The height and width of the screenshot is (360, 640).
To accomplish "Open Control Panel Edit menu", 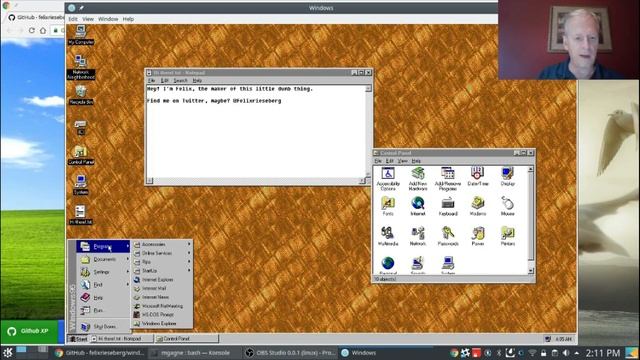I will click(x=390, y=161).
